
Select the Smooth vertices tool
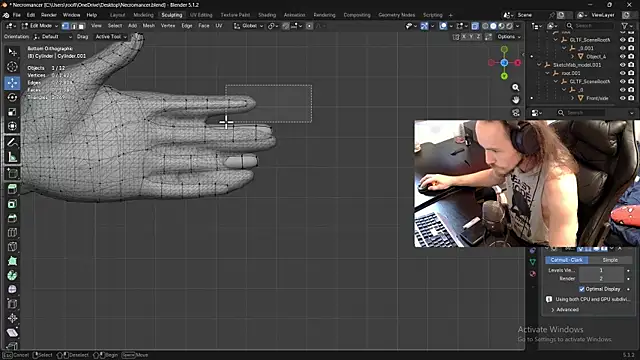tap(12, 289)
